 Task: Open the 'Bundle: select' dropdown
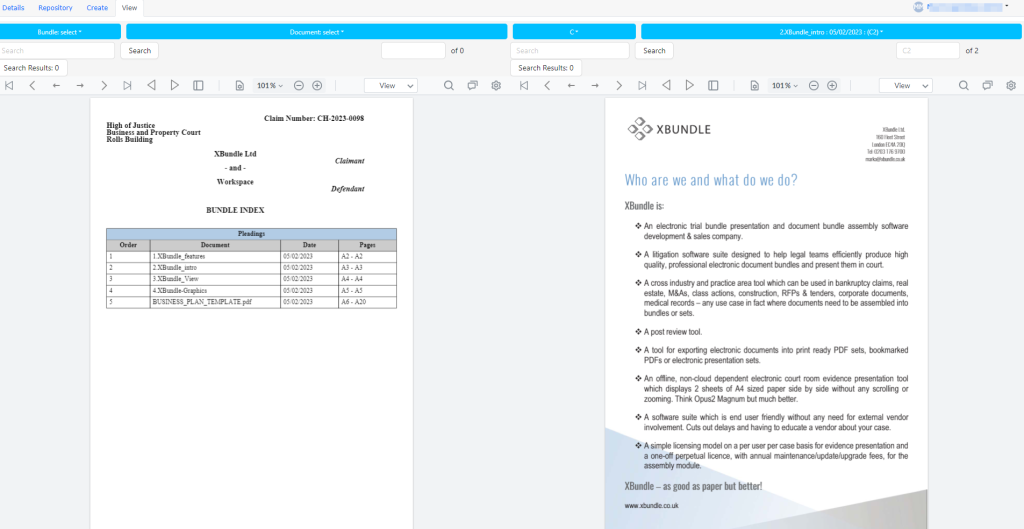[60, 31]
